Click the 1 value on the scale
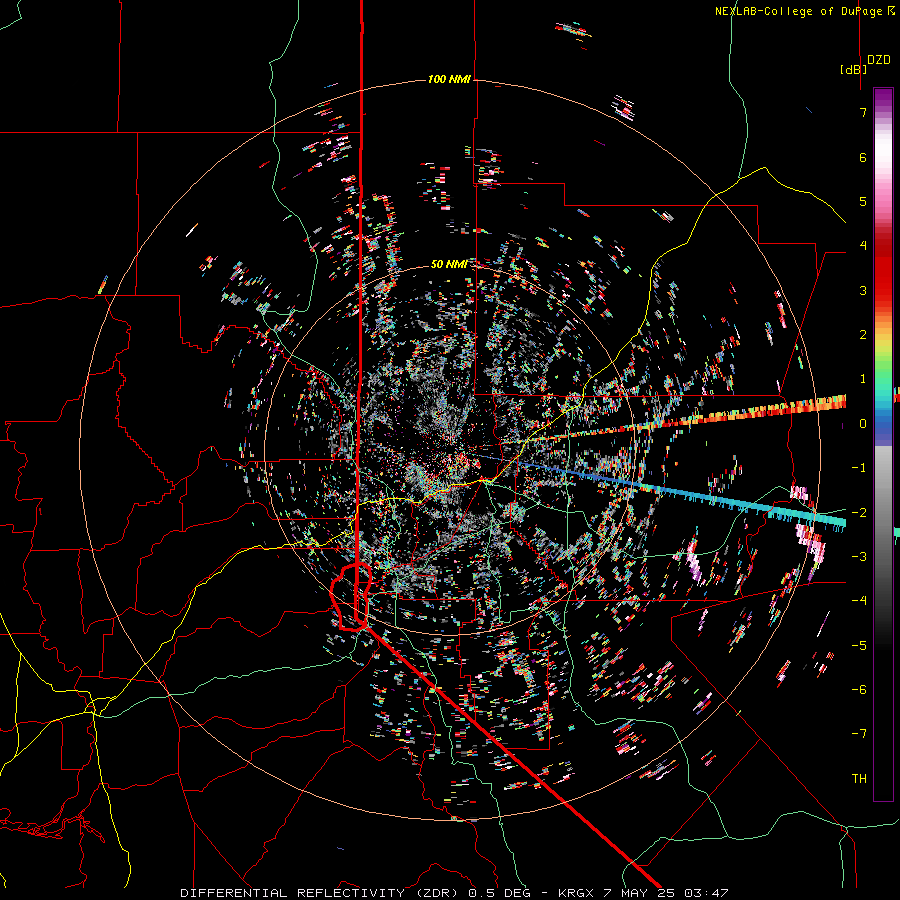The image size is (900, 900). click(863, 379)
